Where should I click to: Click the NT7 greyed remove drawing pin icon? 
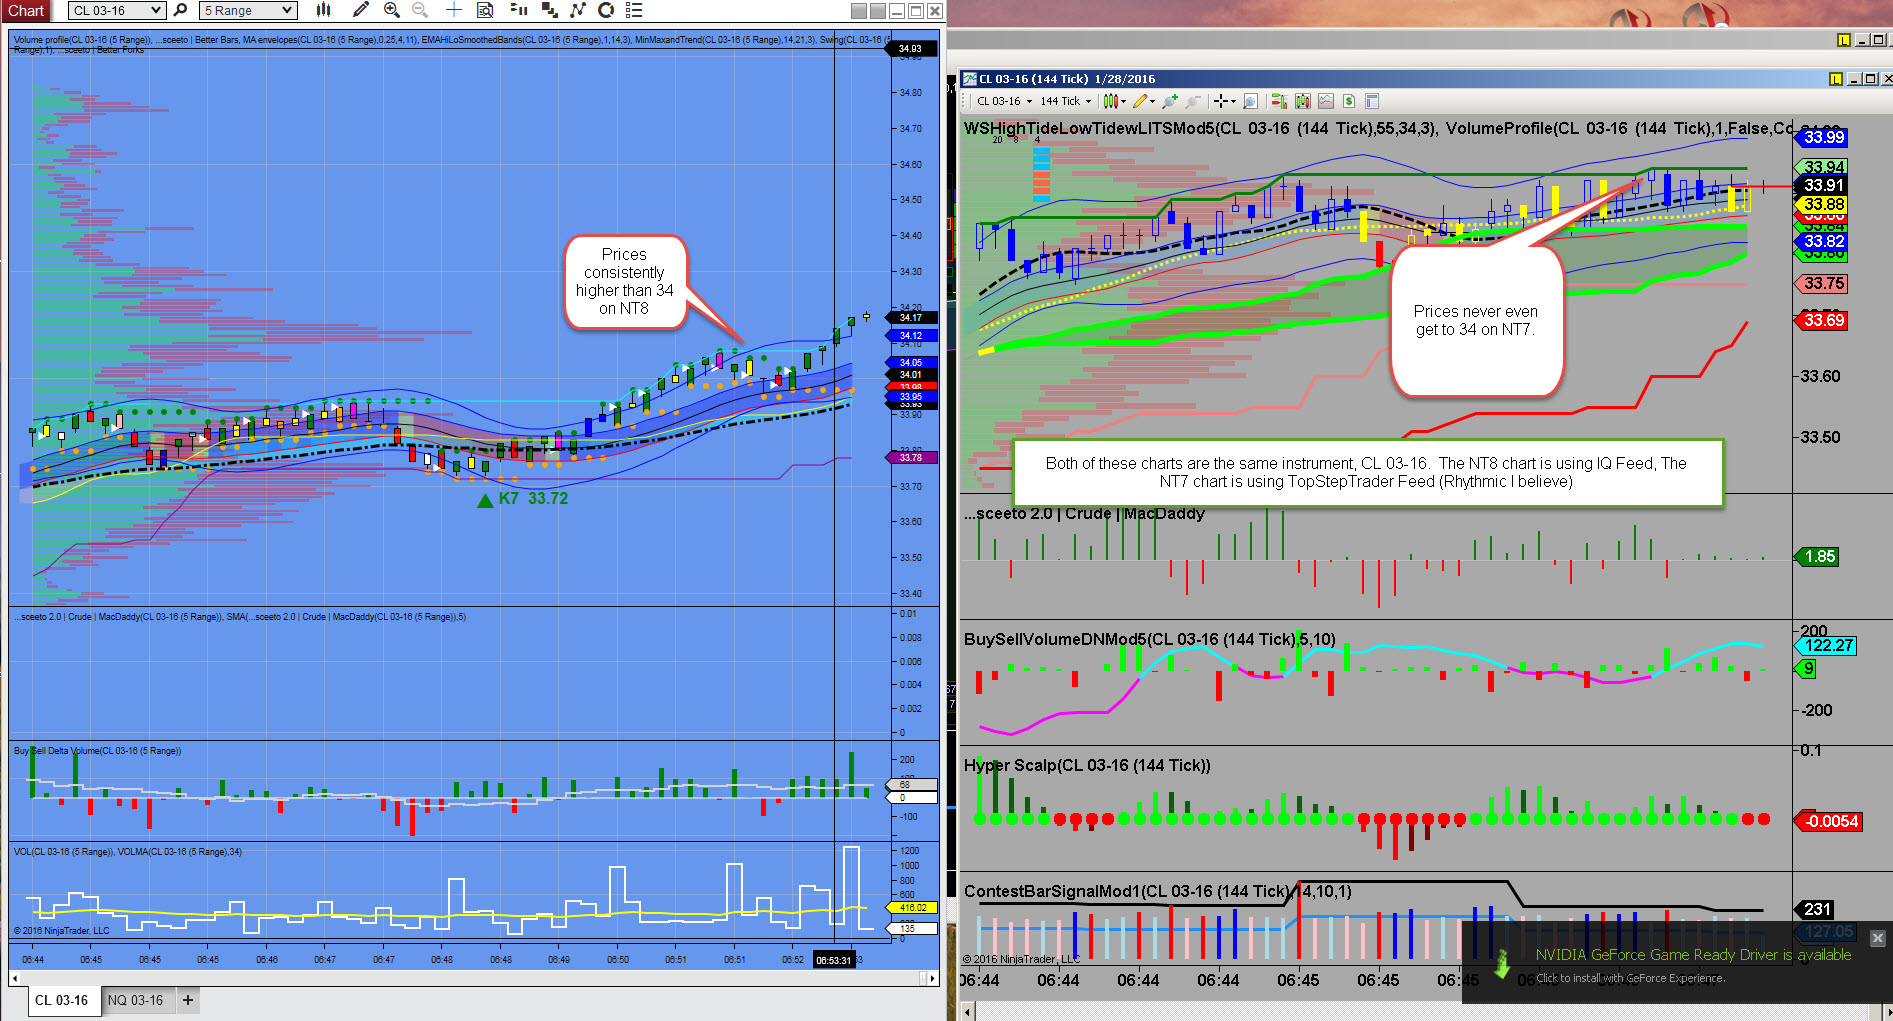(1192, 101)
